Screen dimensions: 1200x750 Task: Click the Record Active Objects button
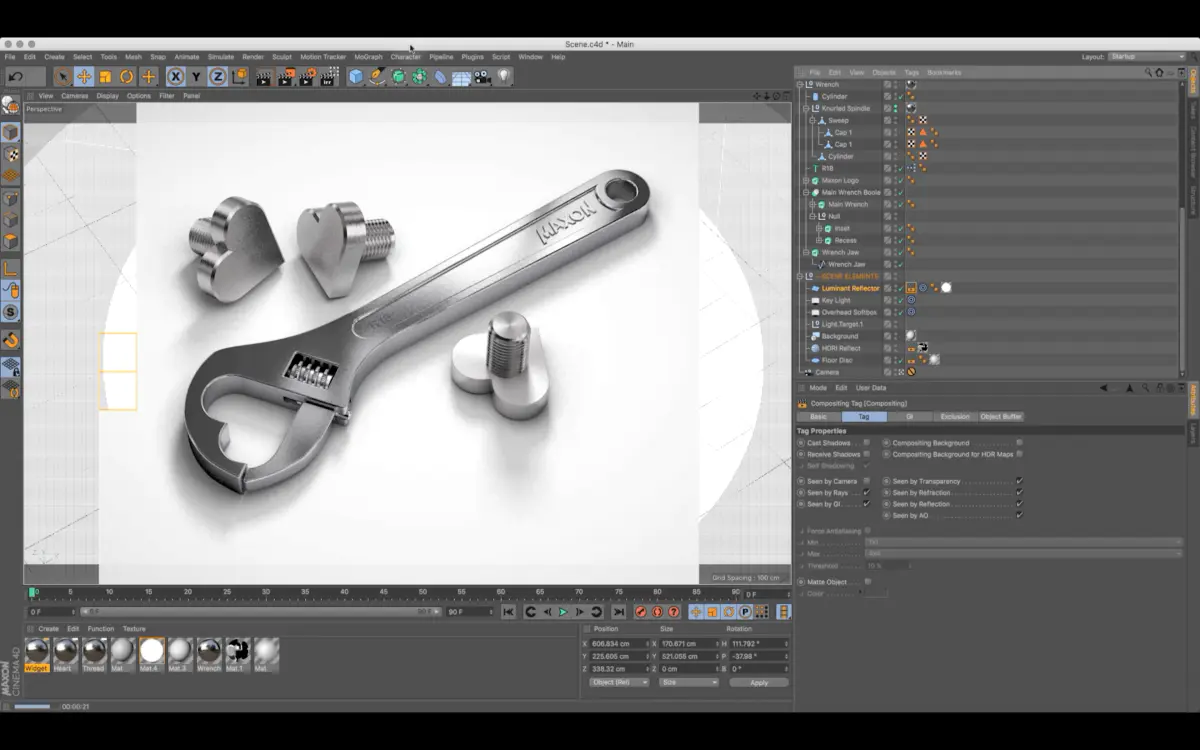[x=640, y=612]
